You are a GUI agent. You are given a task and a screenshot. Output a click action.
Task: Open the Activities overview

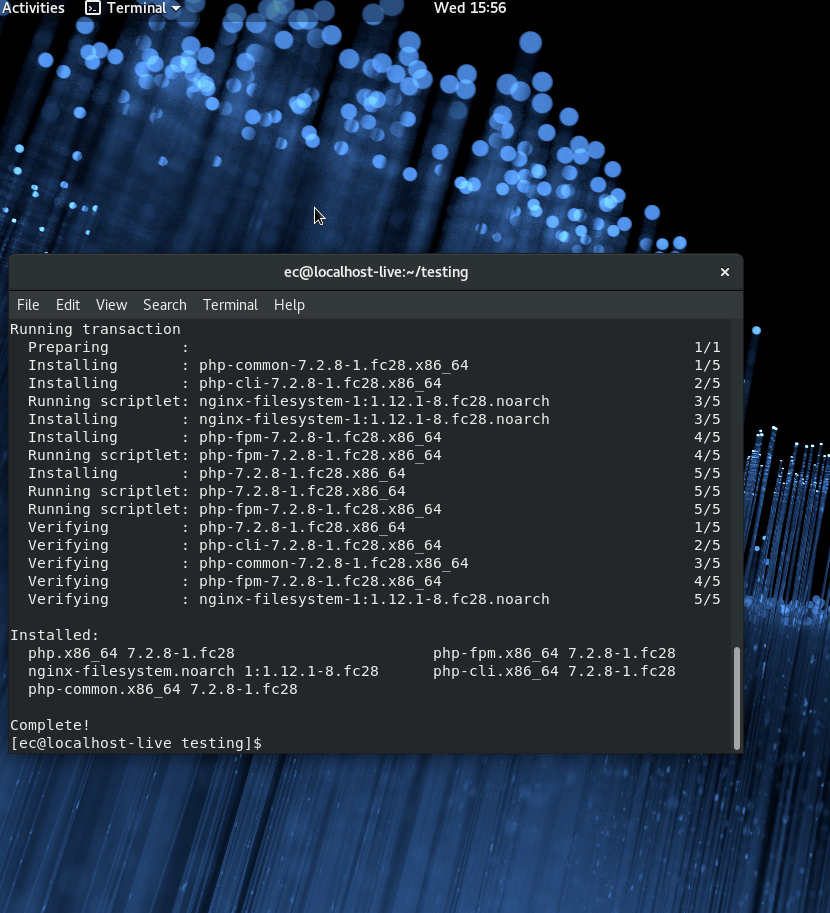point(33,8)
